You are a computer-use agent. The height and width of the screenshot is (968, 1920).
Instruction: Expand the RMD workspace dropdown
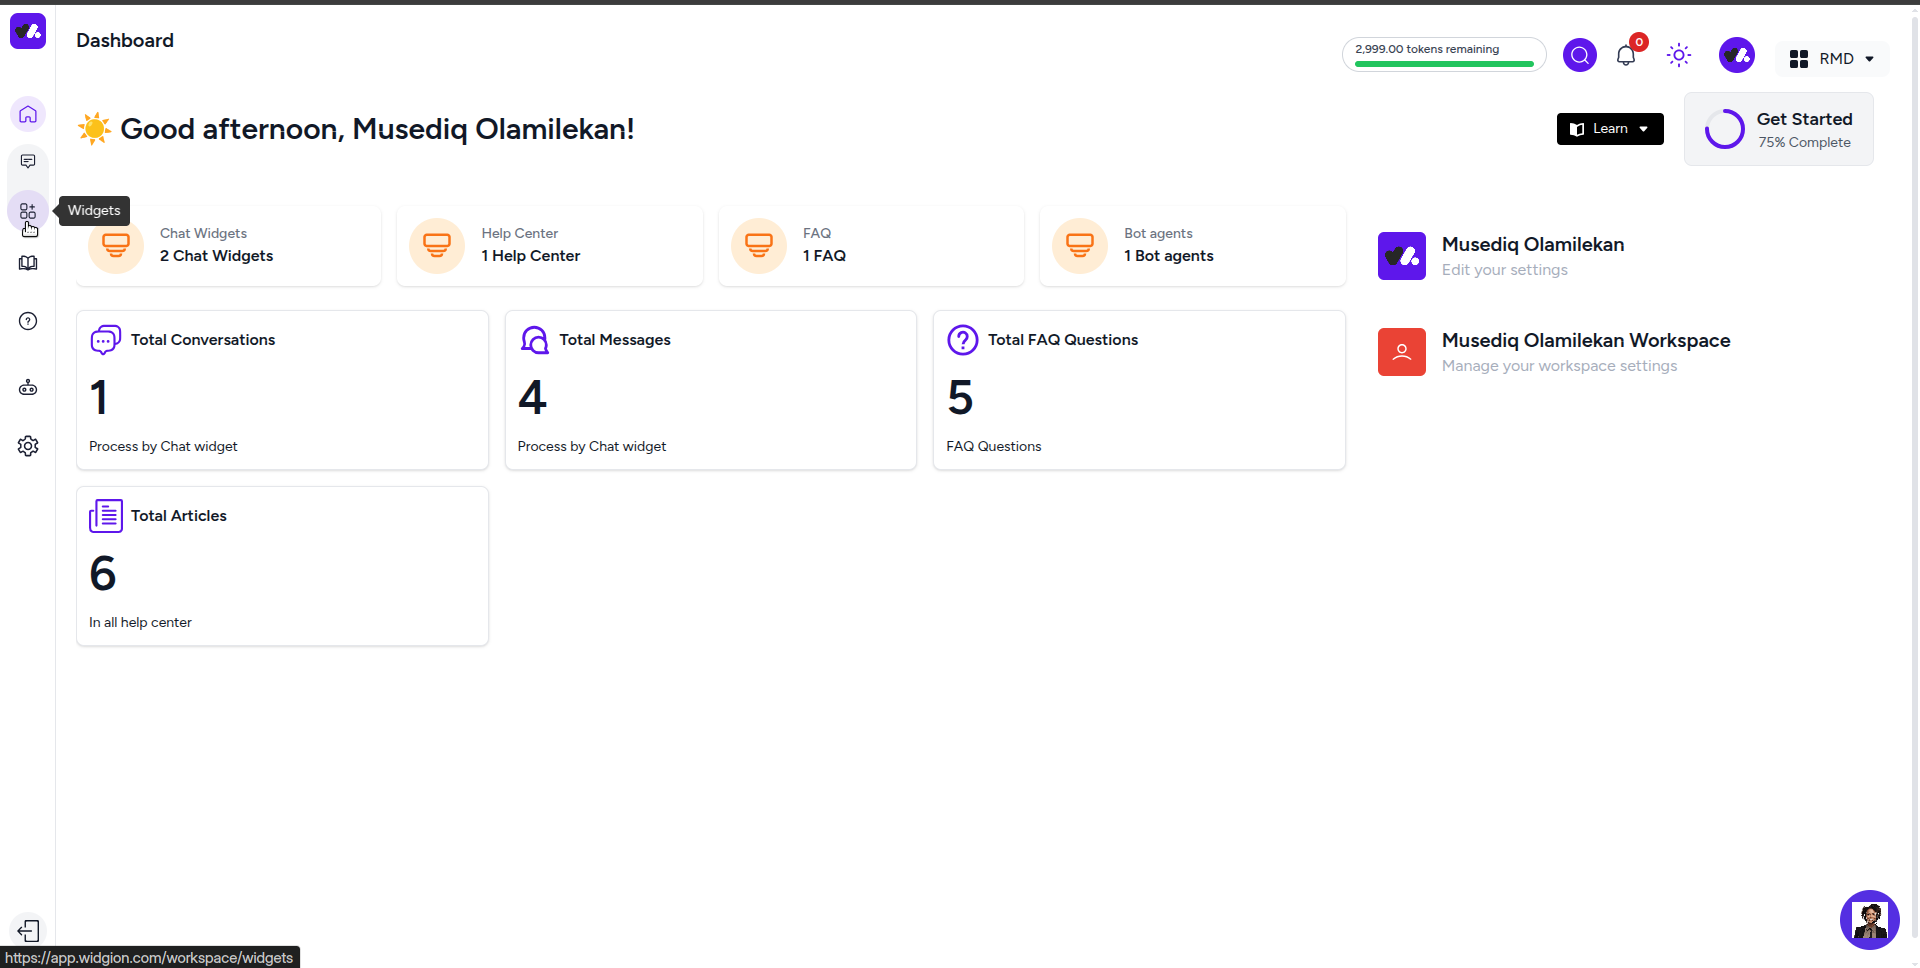point(1833,59)
